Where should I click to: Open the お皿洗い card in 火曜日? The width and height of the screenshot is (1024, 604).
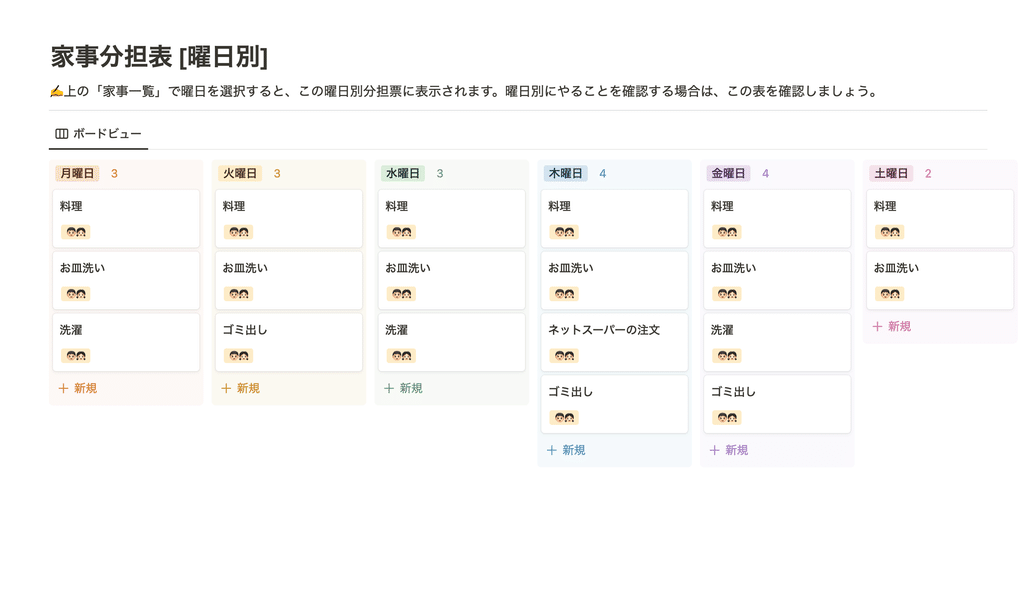(x=289, y=281)
